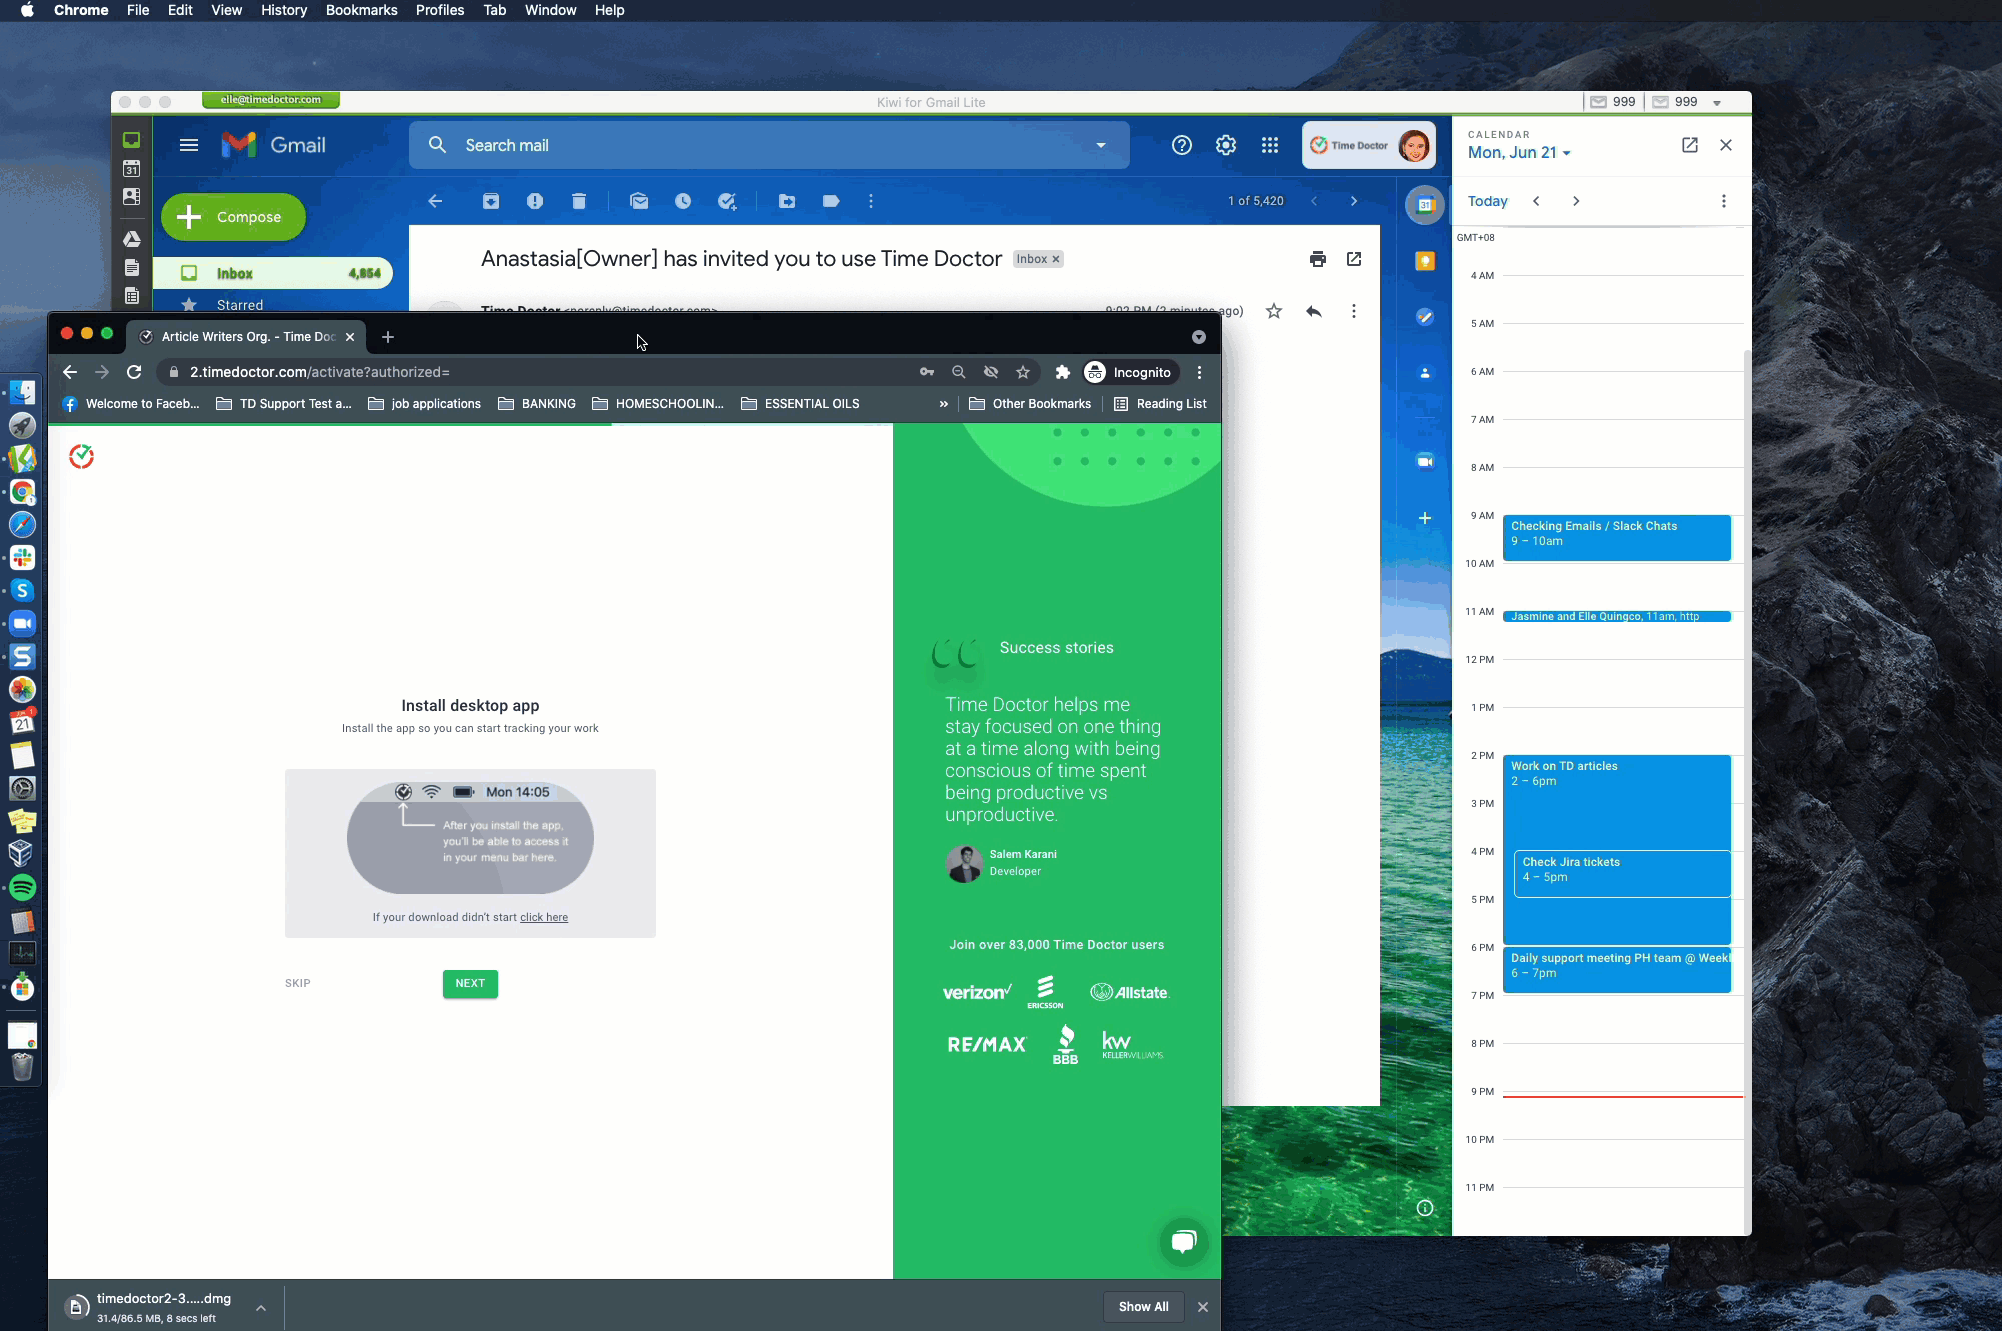2002x1331 pixels.
Task: Expand timedoctor dmg download options
Action: click(261, 1307)
